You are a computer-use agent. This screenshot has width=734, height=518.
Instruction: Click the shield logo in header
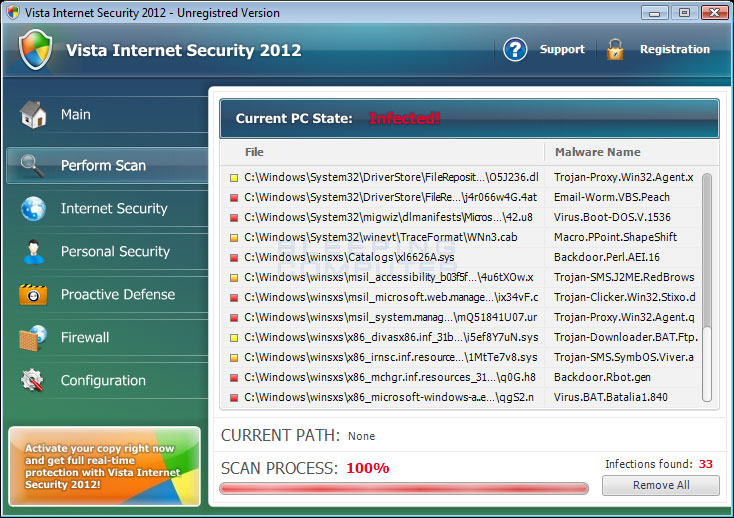point(36,50)
